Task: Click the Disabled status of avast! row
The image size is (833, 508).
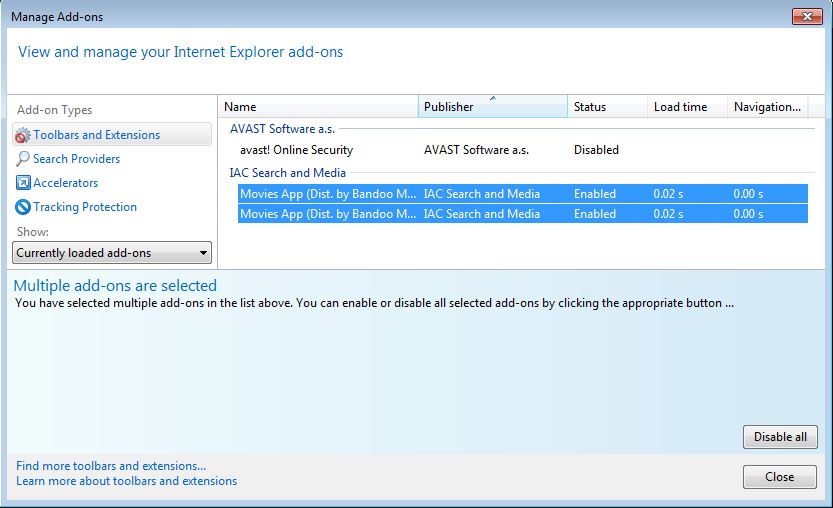Action: (596, 150)
